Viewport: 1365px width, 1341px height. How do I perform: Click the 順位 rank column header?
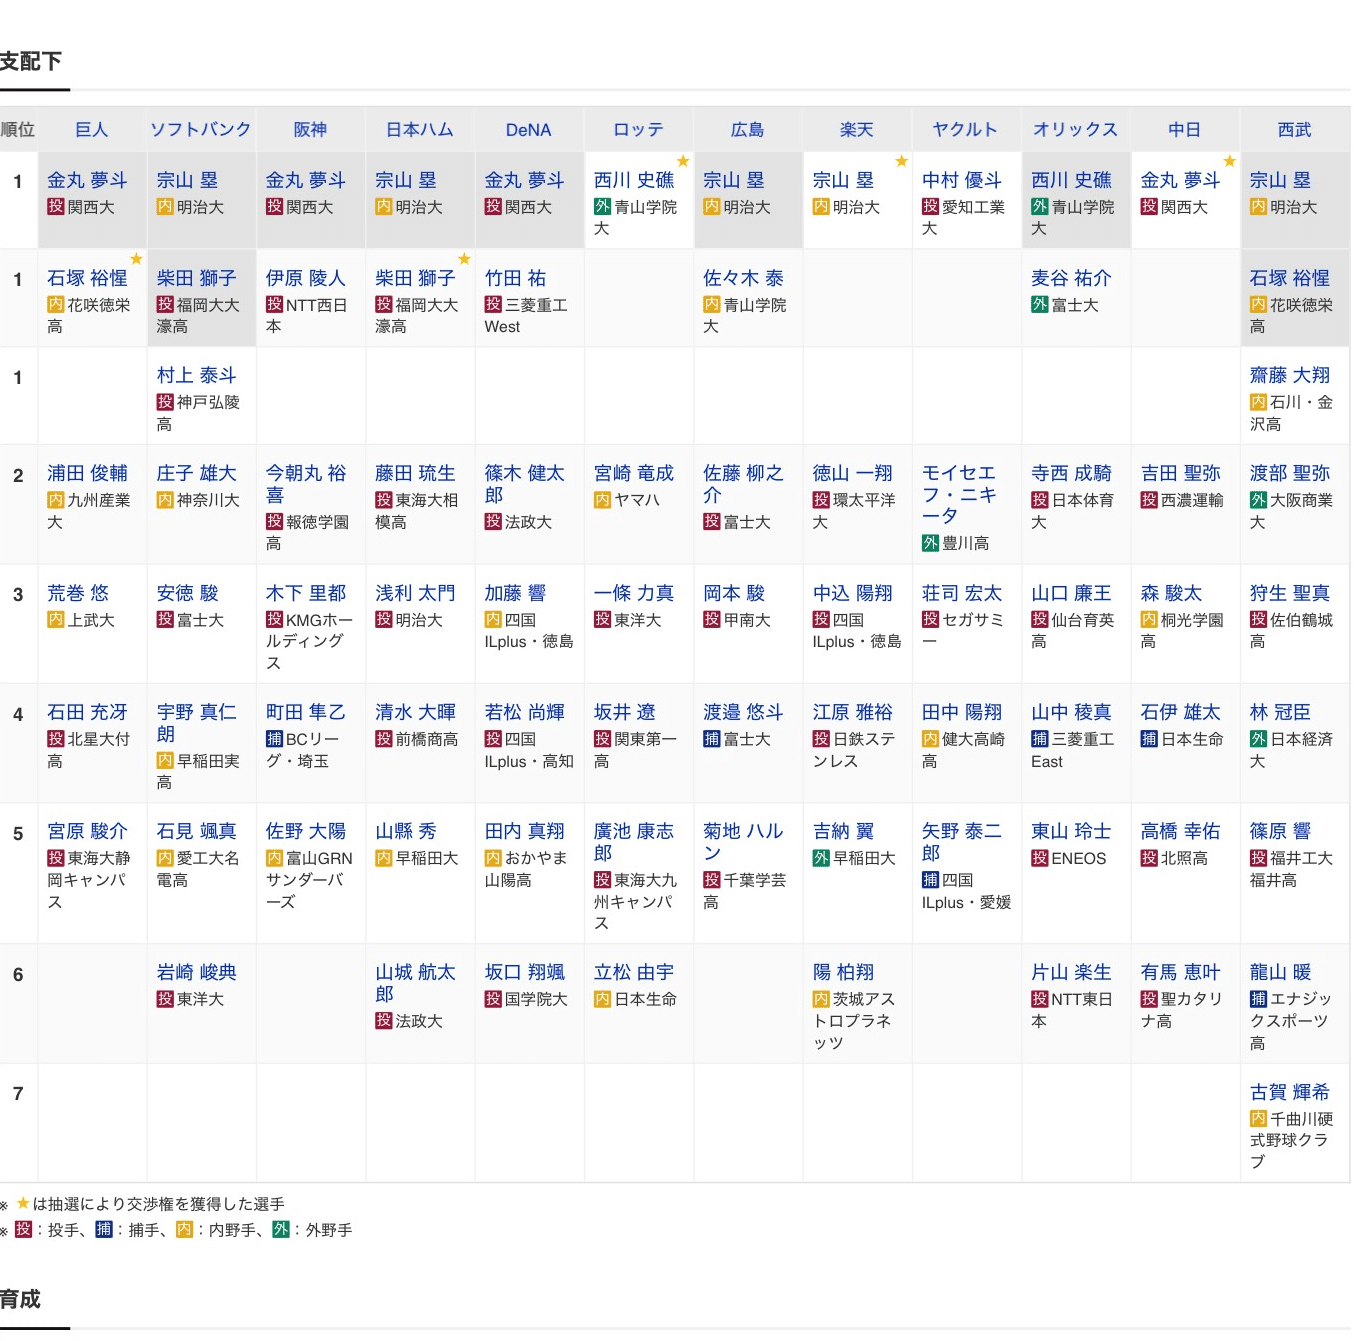click(x=18, y=130)
